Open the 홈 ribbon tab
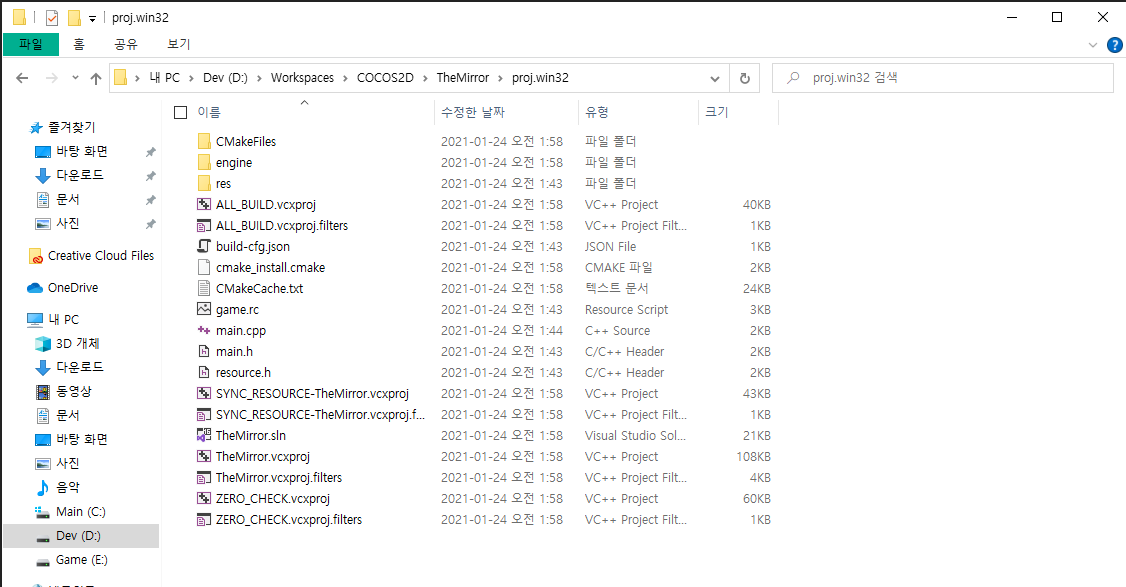The width and height of the screenshot is (1126, 587). (x=79, y=45)
